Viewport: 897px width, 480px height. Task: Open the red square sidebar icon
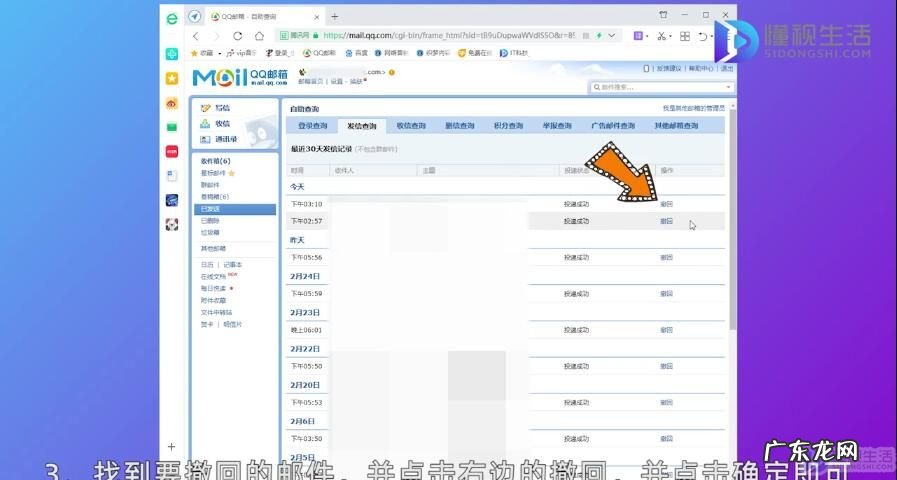(x=172, y=151)
